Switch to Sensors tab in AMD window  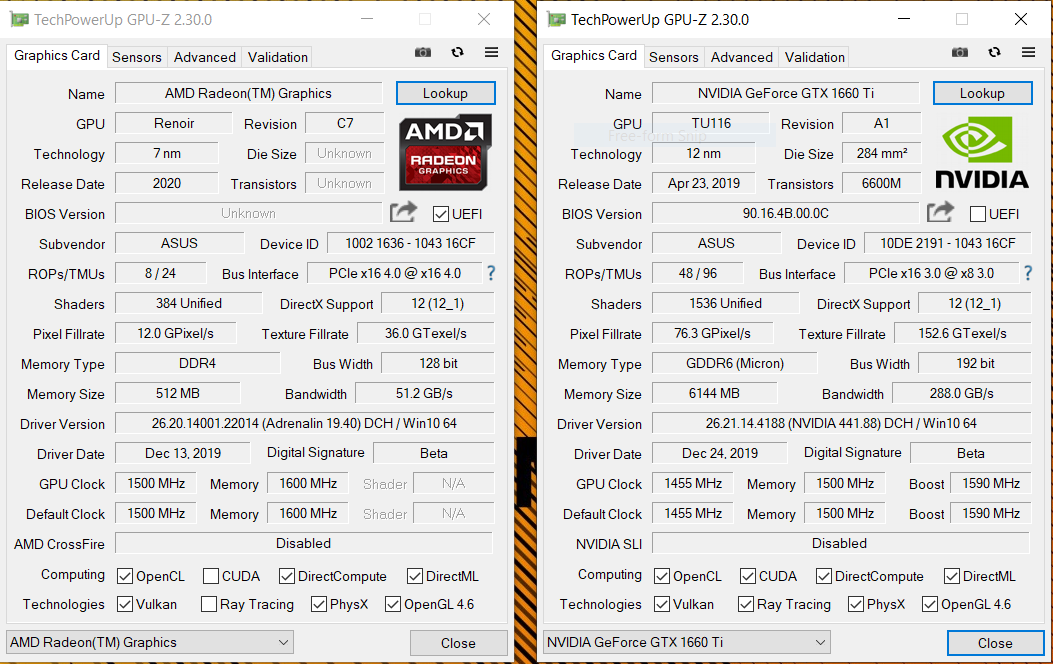tap(137, 57)
